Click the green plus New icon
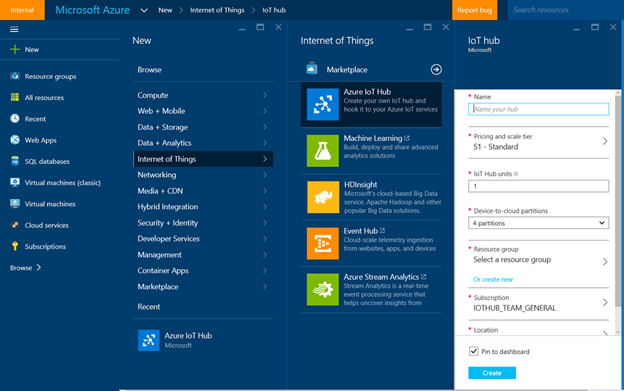Screen dimensions: 624x391 click(15, 49)
